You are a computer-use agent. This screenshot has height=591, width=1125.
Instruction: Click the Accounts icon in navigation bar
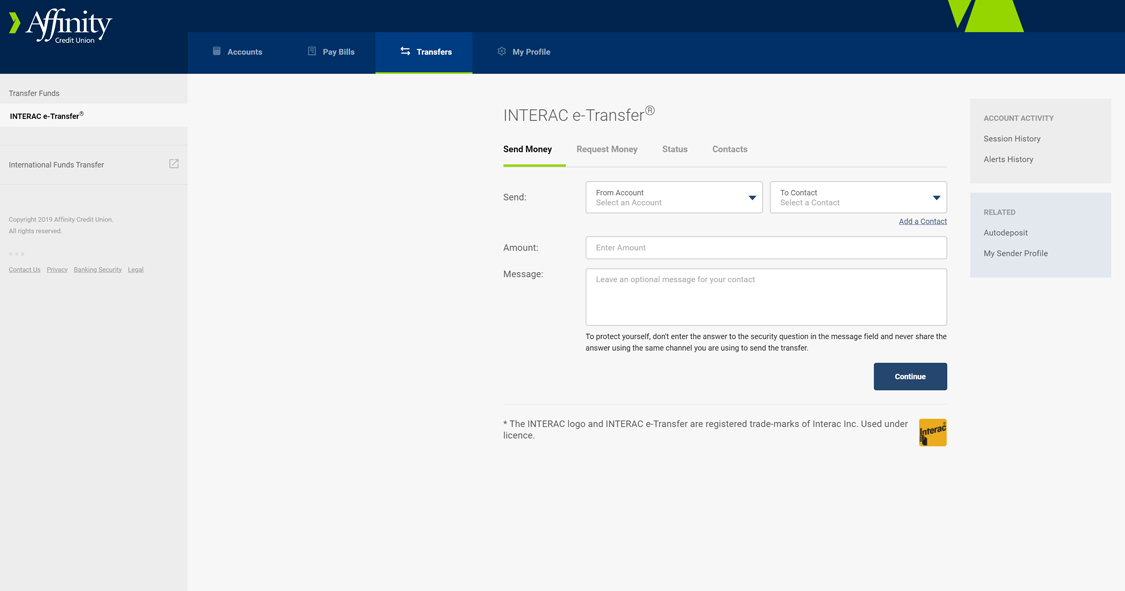tap(217, 51)
